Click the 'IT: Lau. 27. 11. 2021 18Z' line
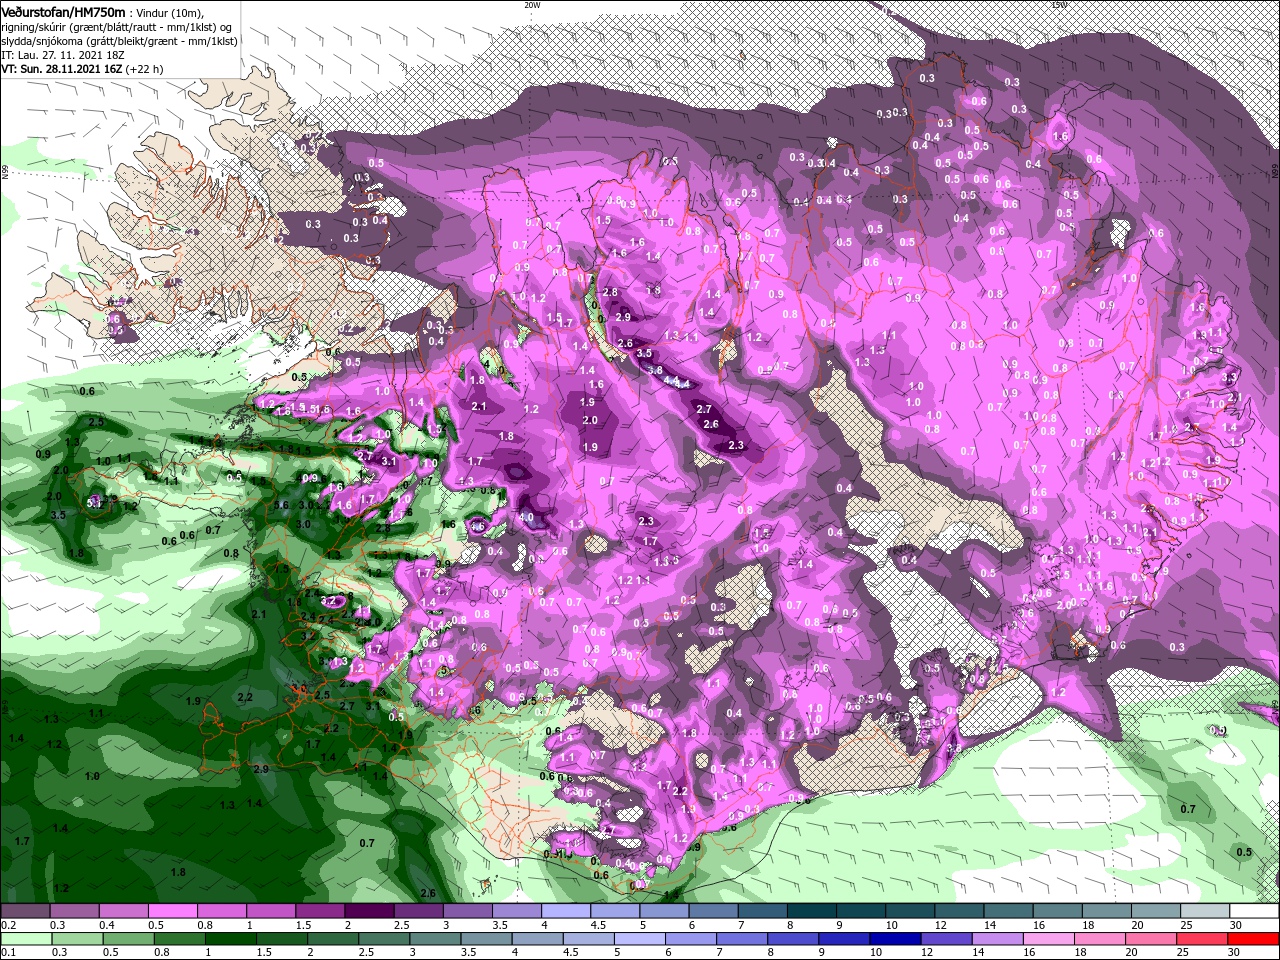Screen dimensions: 1280x960 point(64,55)
